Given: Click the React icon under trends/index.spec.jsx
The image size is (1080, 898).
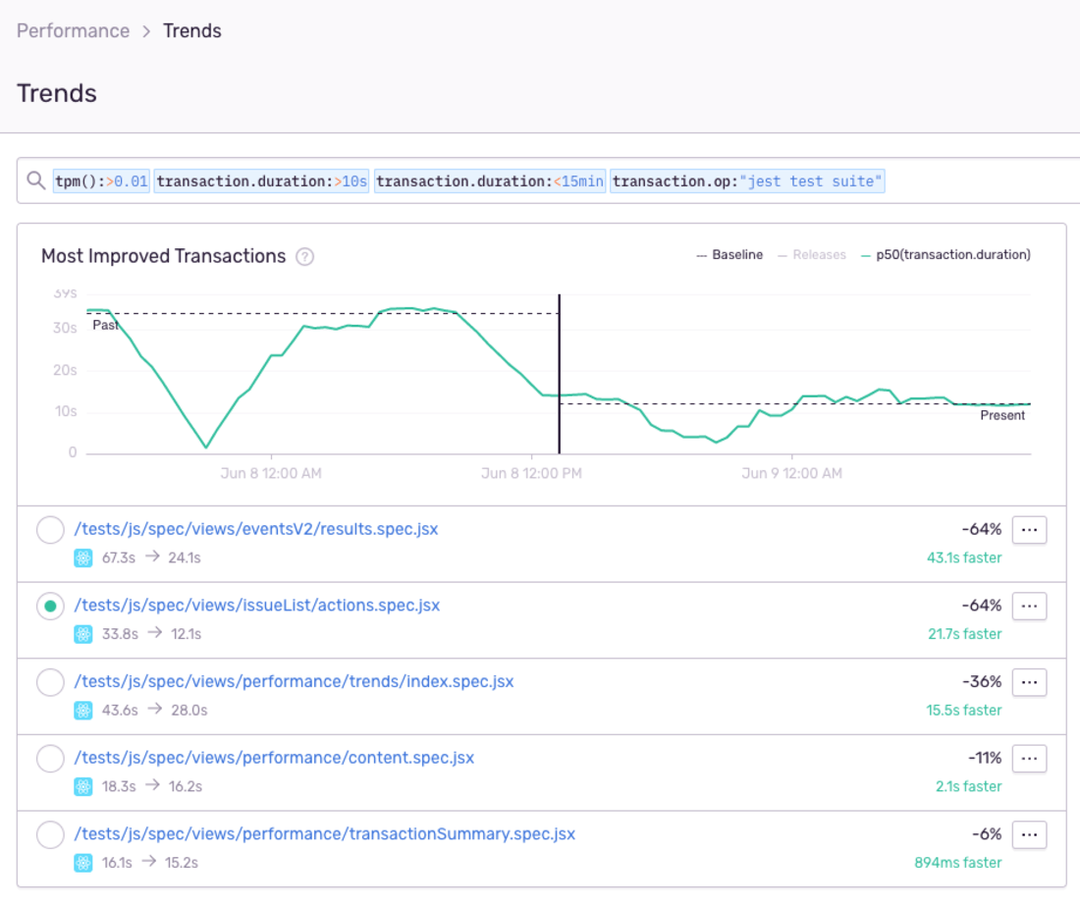Looking at the screenshot, I should pyautogui.click(x=83, y=710).
